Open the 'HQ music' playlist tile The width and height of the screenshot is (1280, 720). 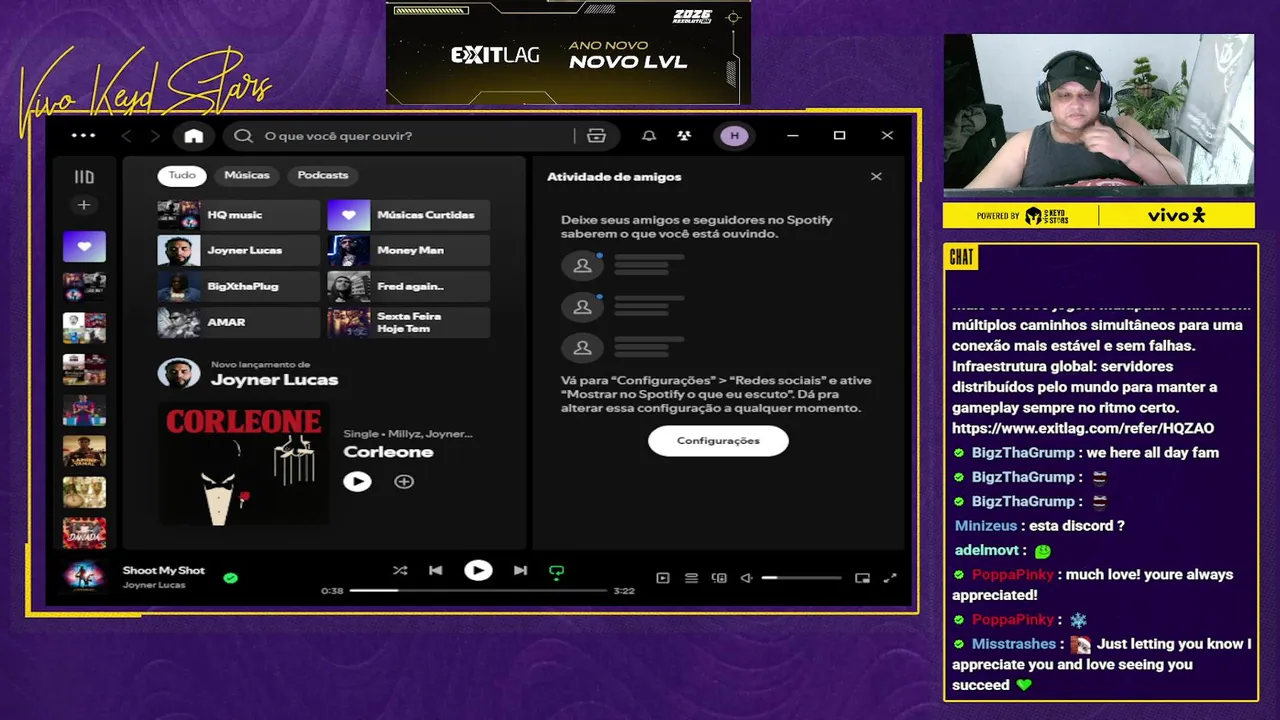point(239,215)
